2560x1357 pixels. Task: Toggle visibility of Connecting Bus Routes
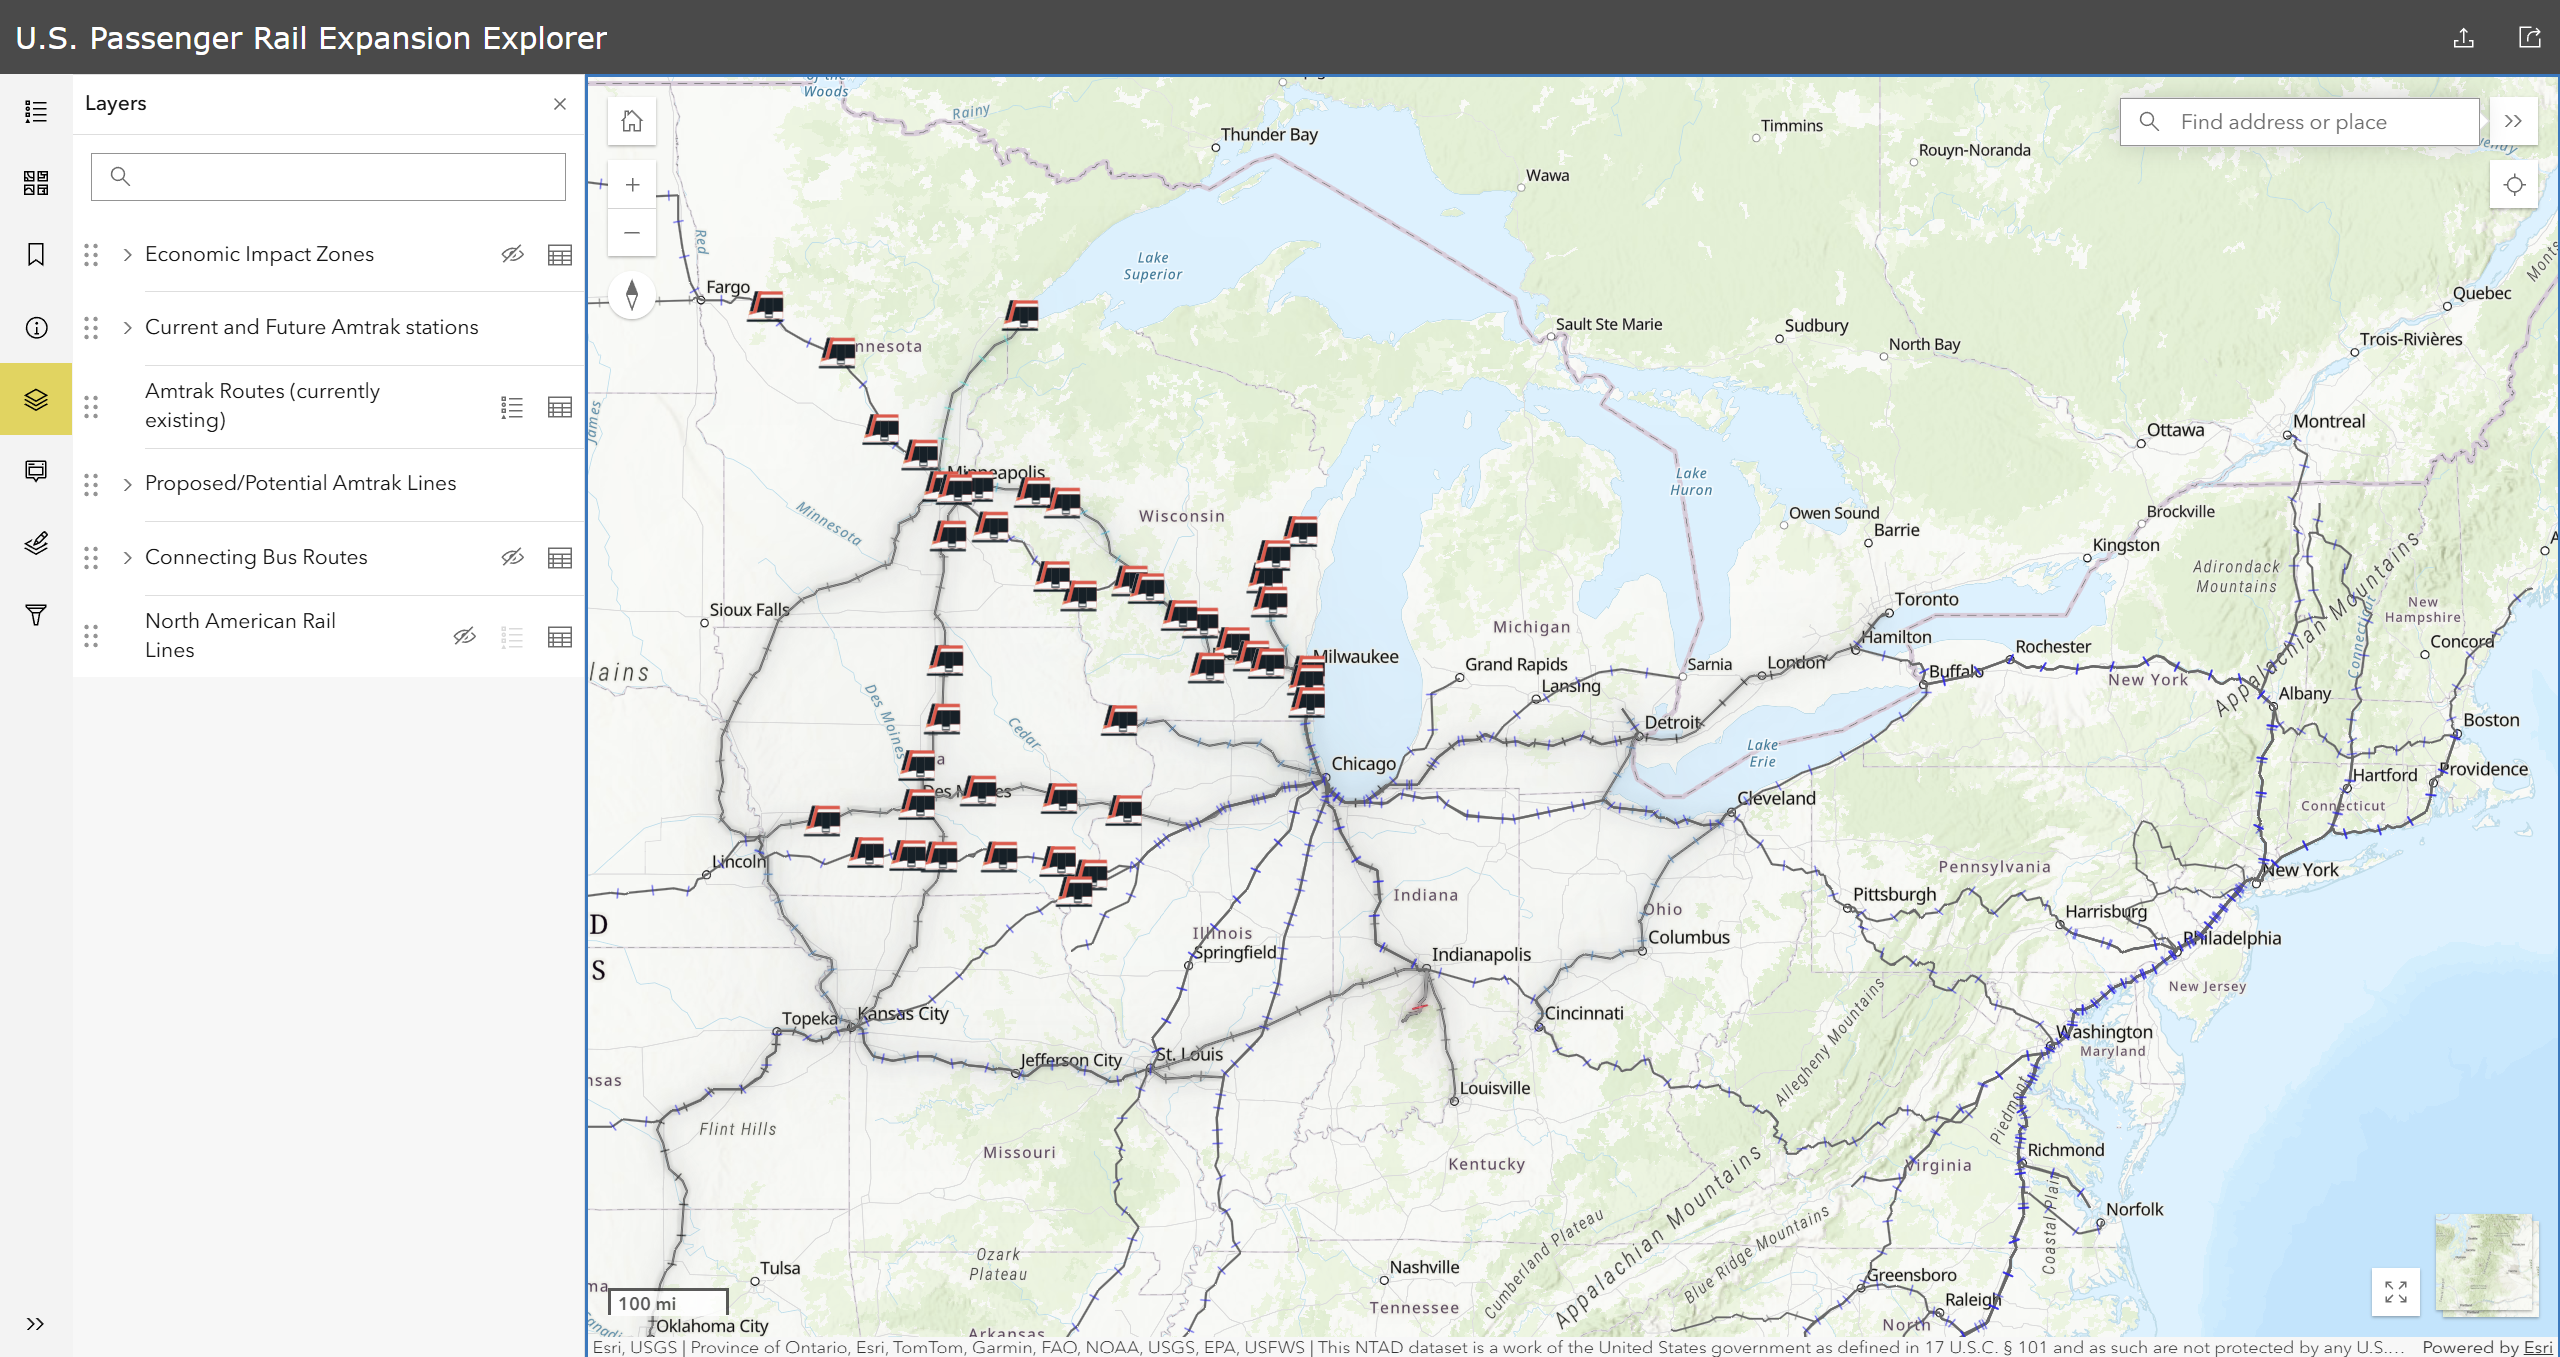click(513, 558)
